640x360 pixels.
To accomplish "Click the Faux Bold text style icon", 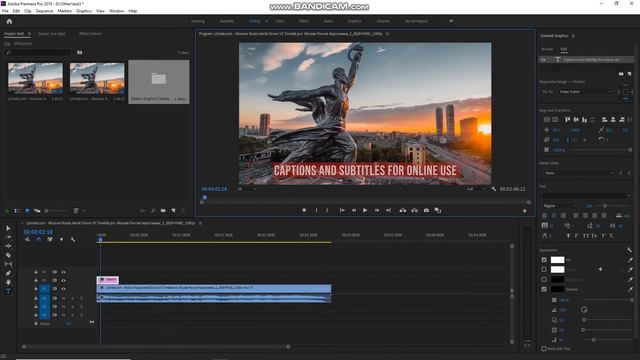I will pyautogui.click(x=568, y=236).
